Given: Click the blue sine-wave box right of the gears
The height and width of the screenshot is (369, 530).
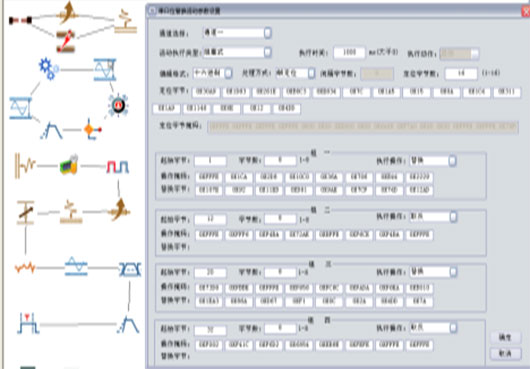Looking at the screenshot, I should [105, 70].
